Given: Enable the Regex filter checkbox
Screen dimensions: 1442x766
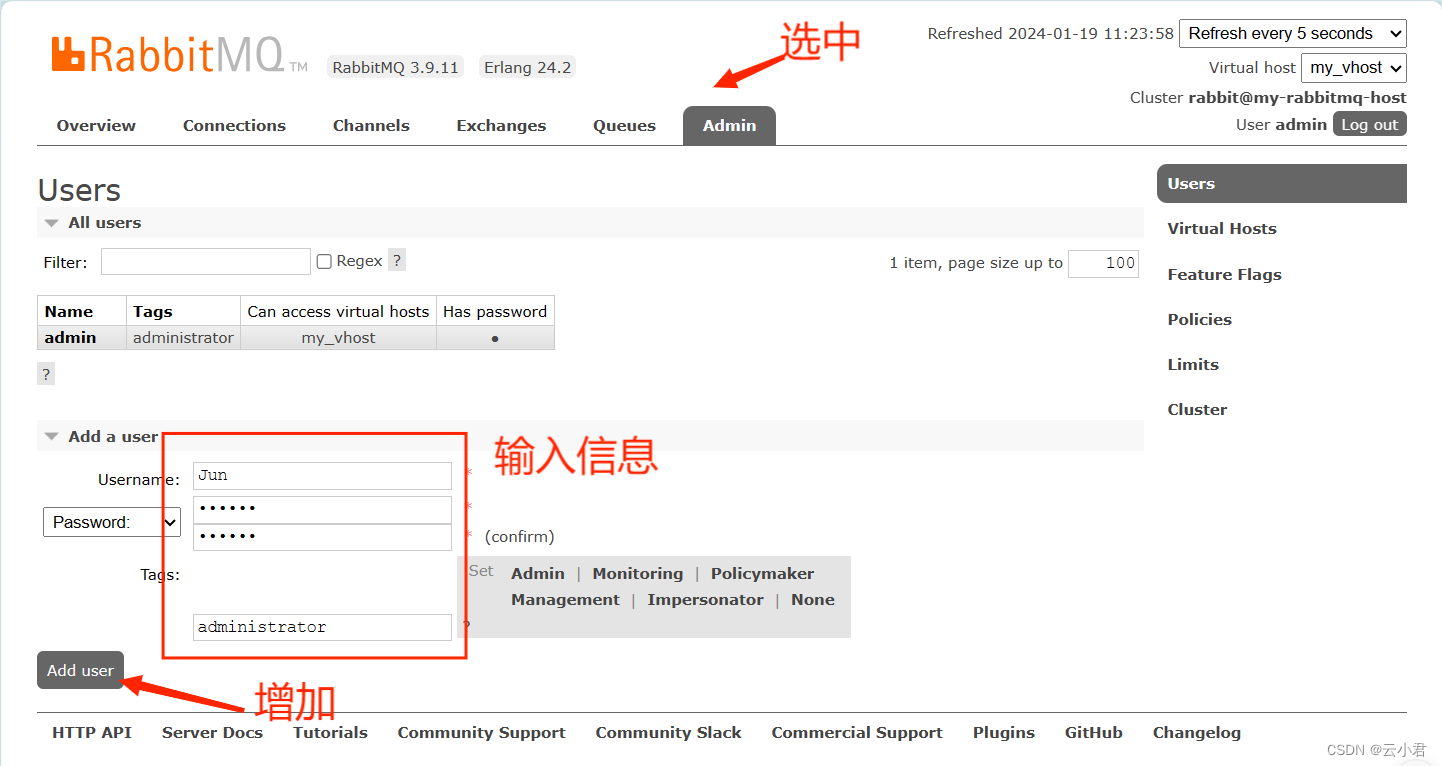Looking at the screenshot, I should point(324,261).
